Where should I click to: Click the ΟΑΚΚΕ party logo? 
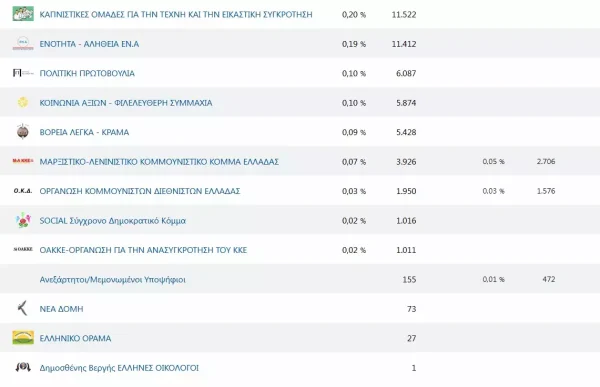pyautogui.click(x=23, y=249)
